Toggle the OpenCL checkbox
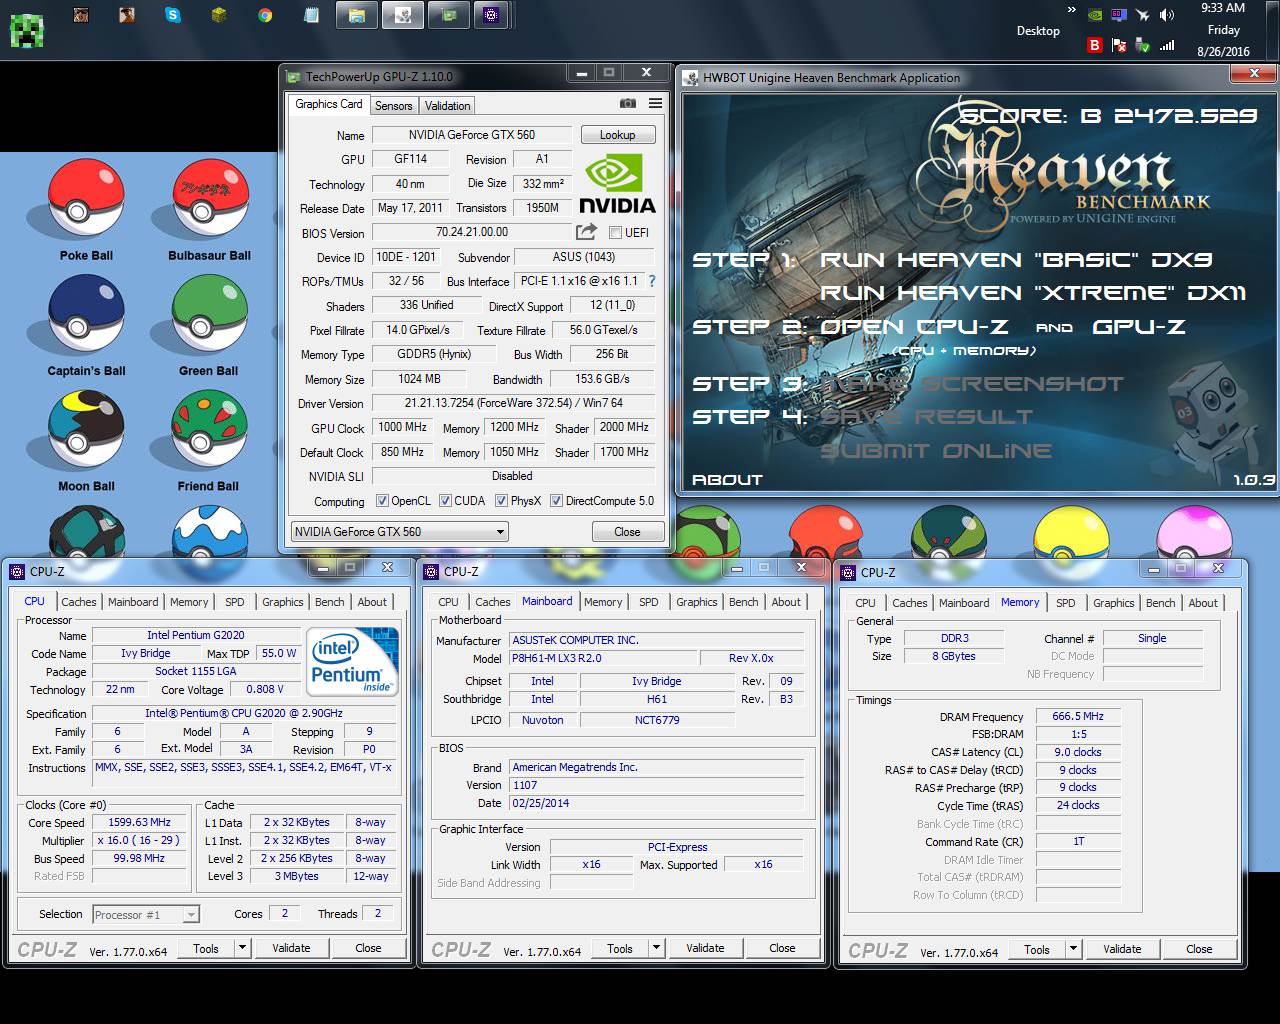 (x=382, y=501)
